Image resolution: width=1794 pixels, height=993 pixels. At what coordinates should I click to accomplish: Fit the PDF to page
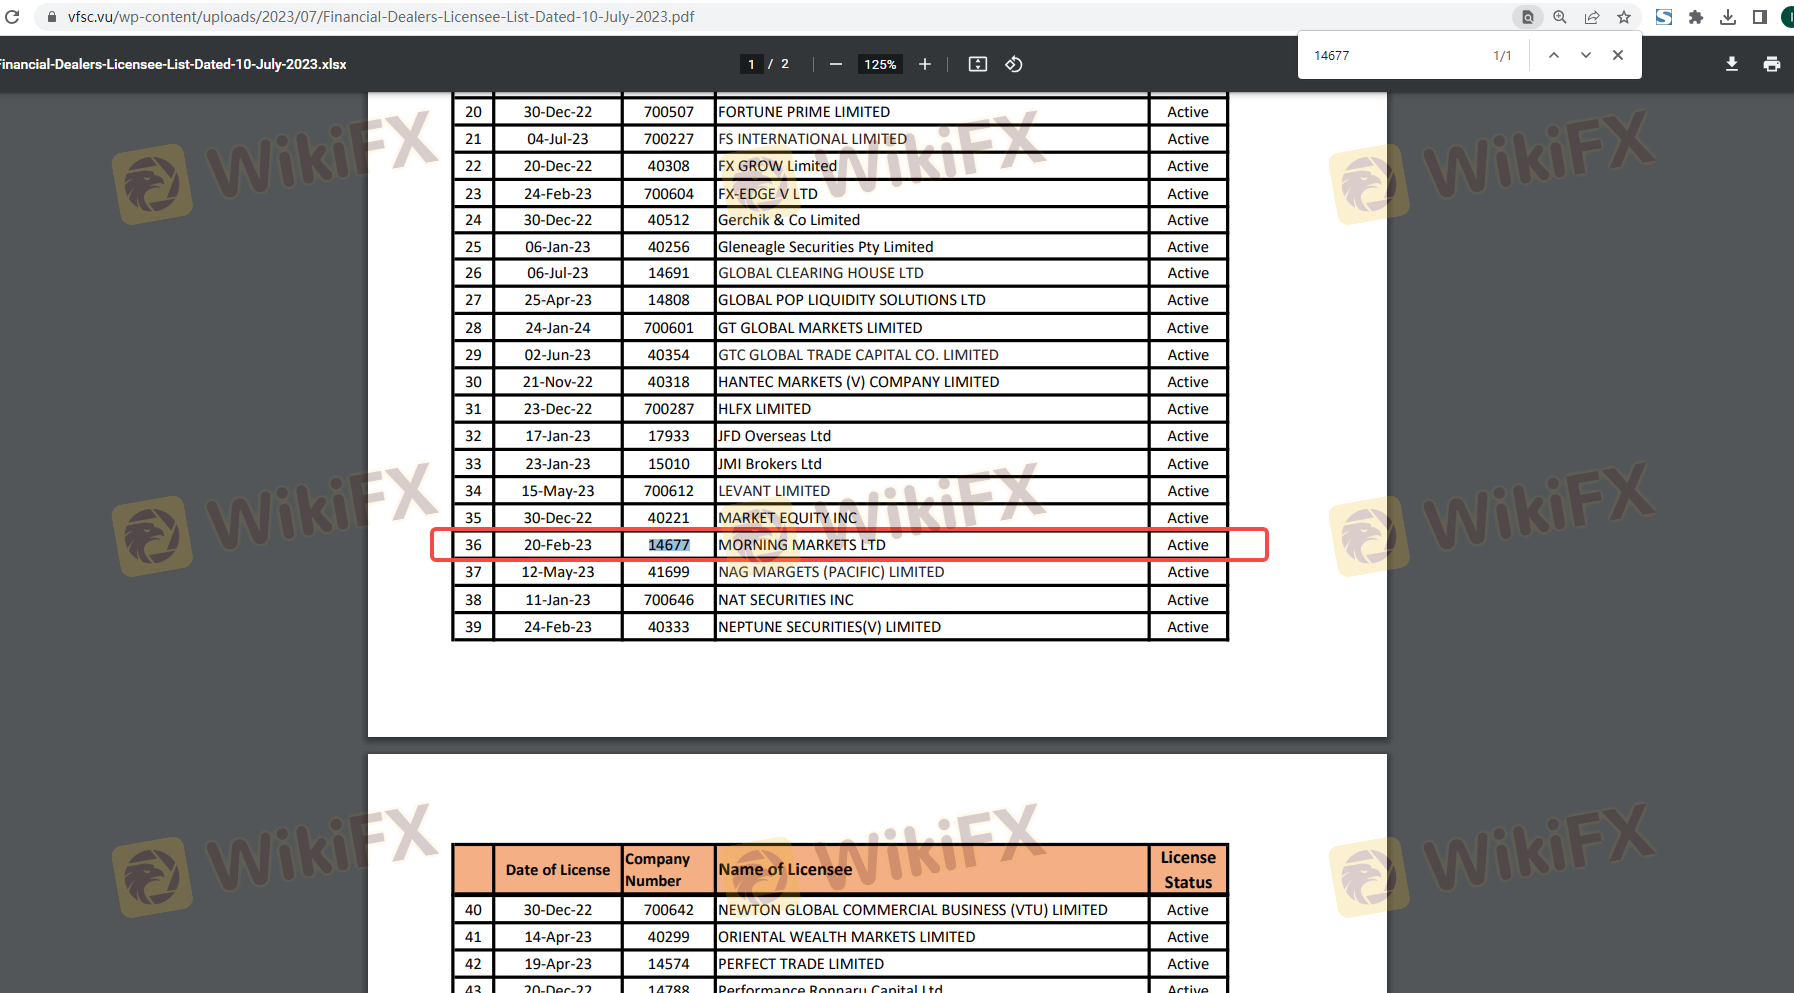[x=978, y=64]
